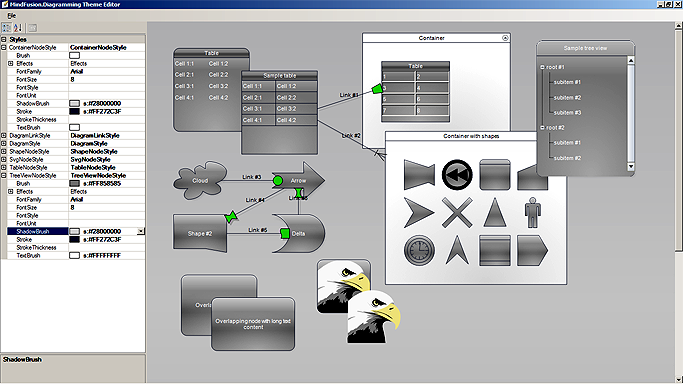Select the X cross shape
683x384 pixels.
(x=457, y=212)
